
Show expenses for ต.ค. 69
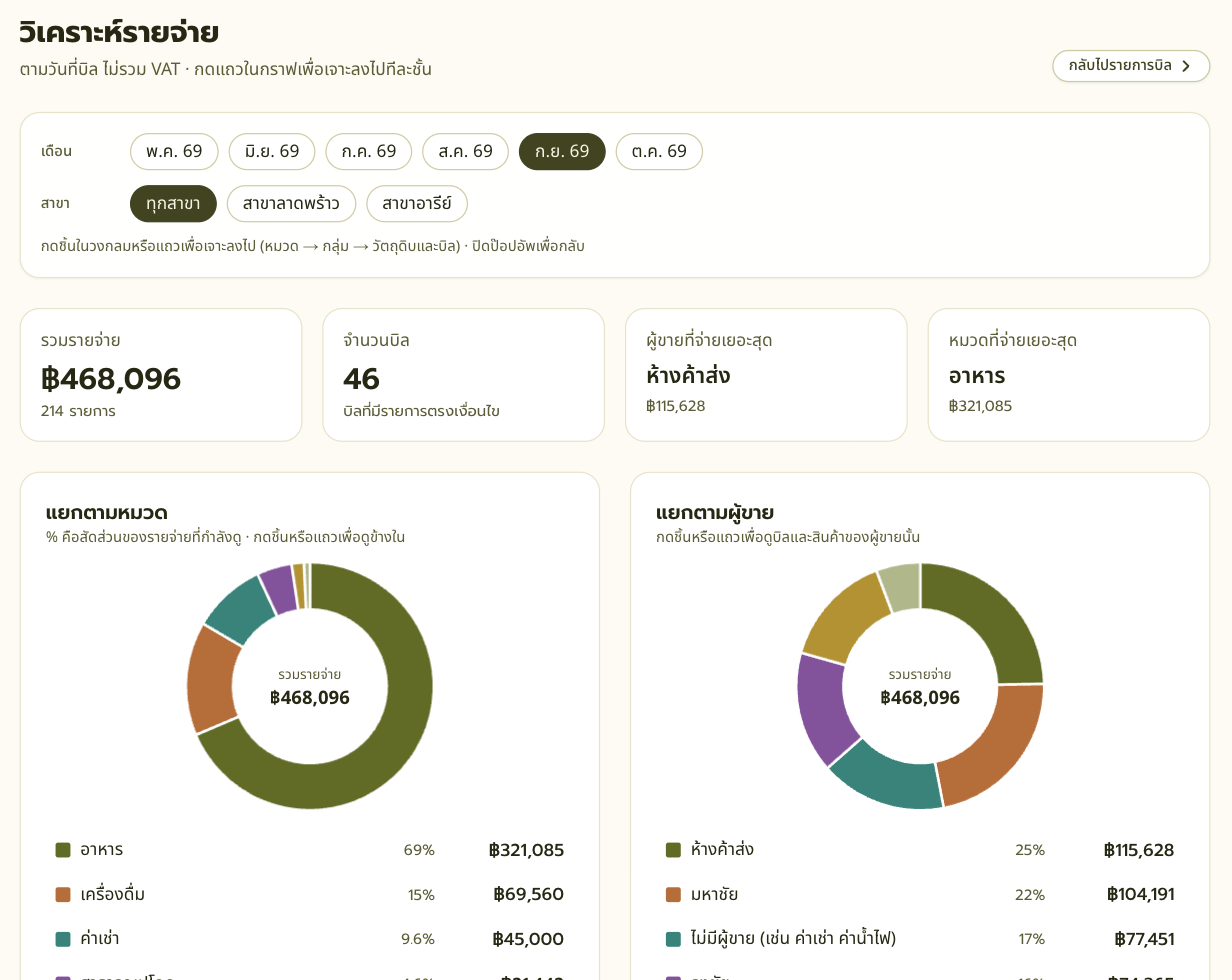(x=659, y=152)
